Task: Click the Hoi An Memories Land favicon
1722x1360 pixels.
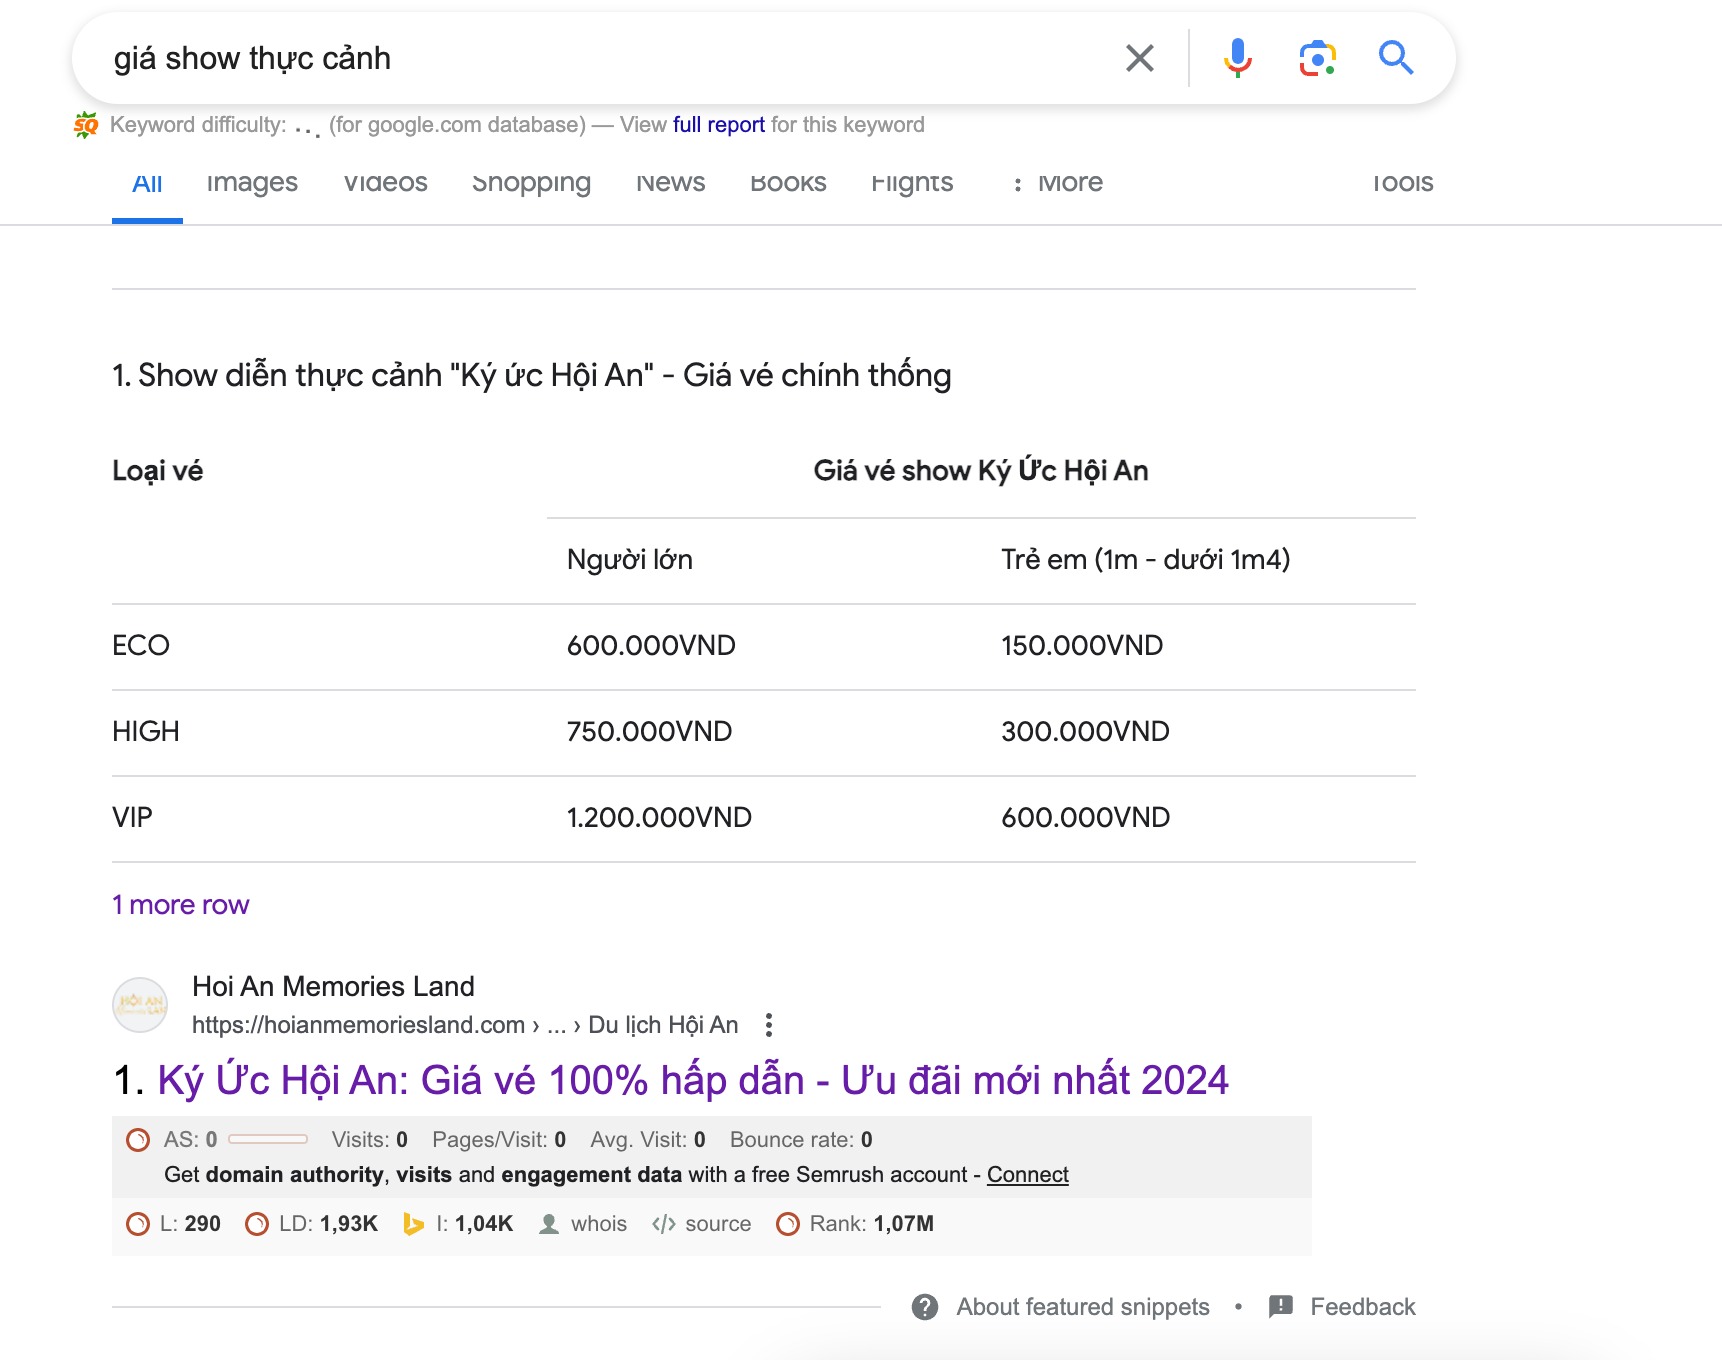Action: pos(140,1004)
